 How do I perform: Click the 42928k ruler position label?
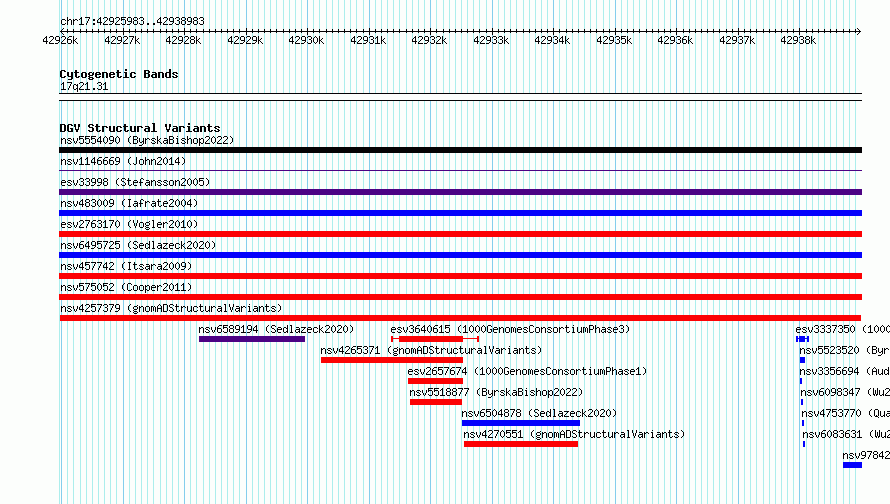click(183, 40)
